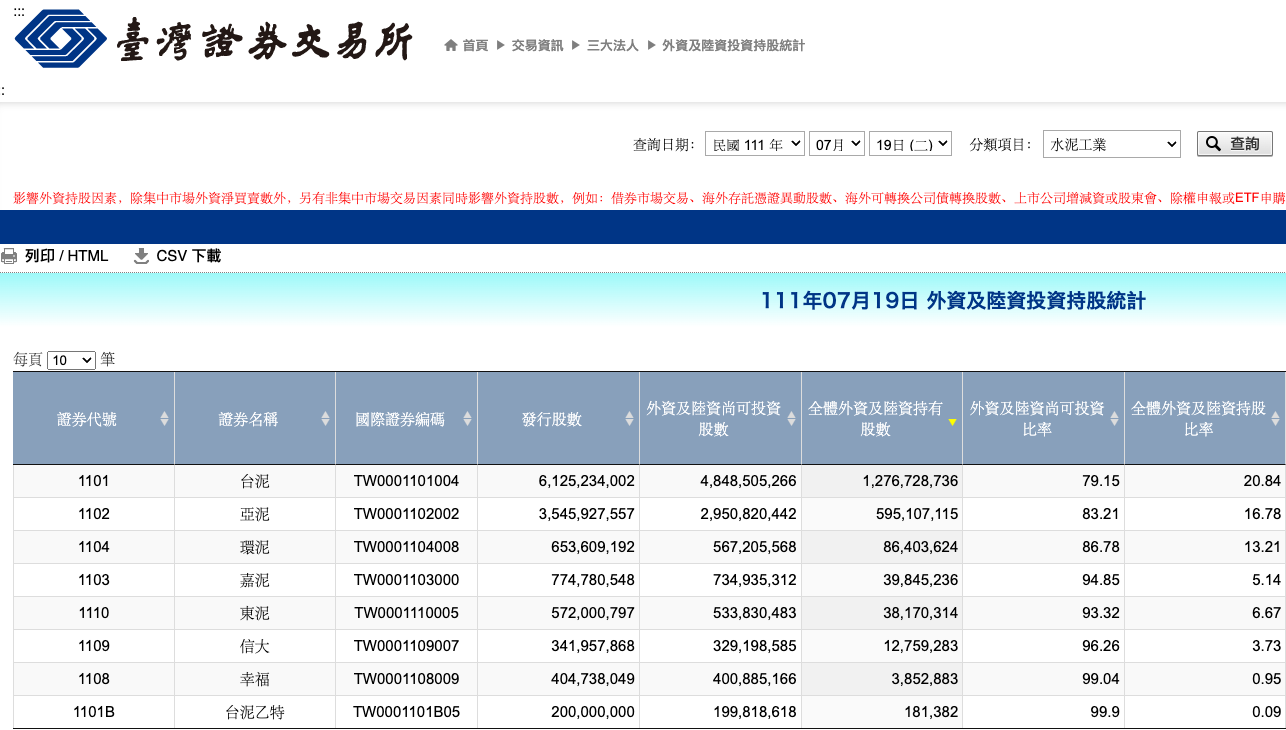Click investable ratio value 99.04
The width and height of the screenshot is (1286, 730).
tap(1100, 679)
